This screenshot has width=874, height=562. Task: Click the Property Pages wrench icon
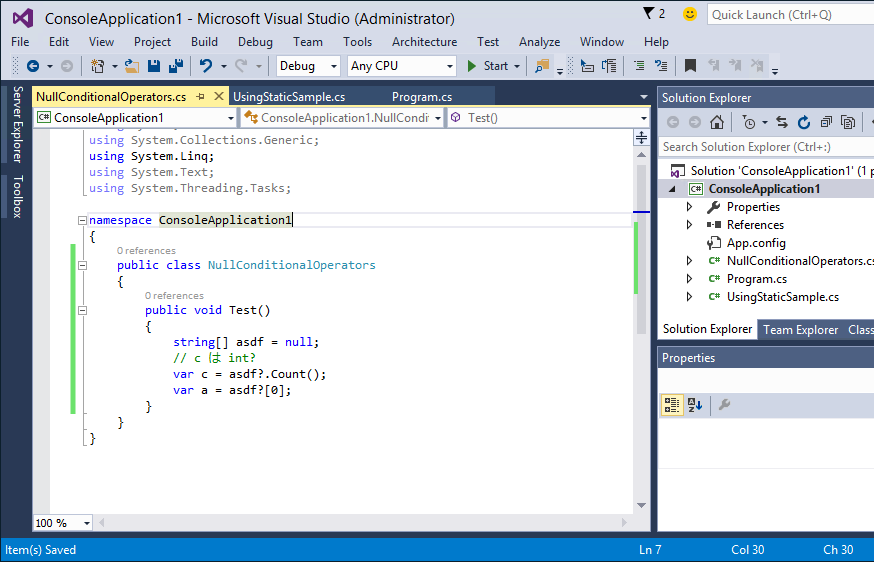(724, 405)
